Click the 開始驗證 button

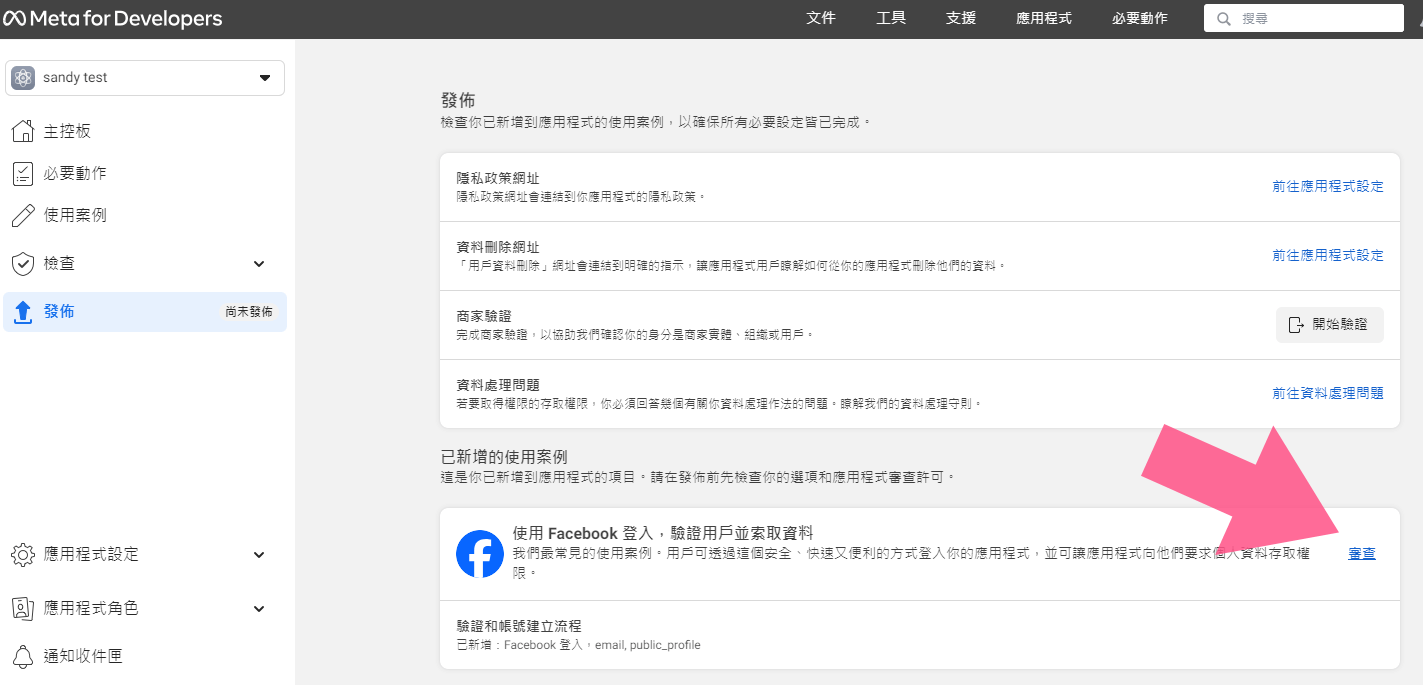(1330, 325)
